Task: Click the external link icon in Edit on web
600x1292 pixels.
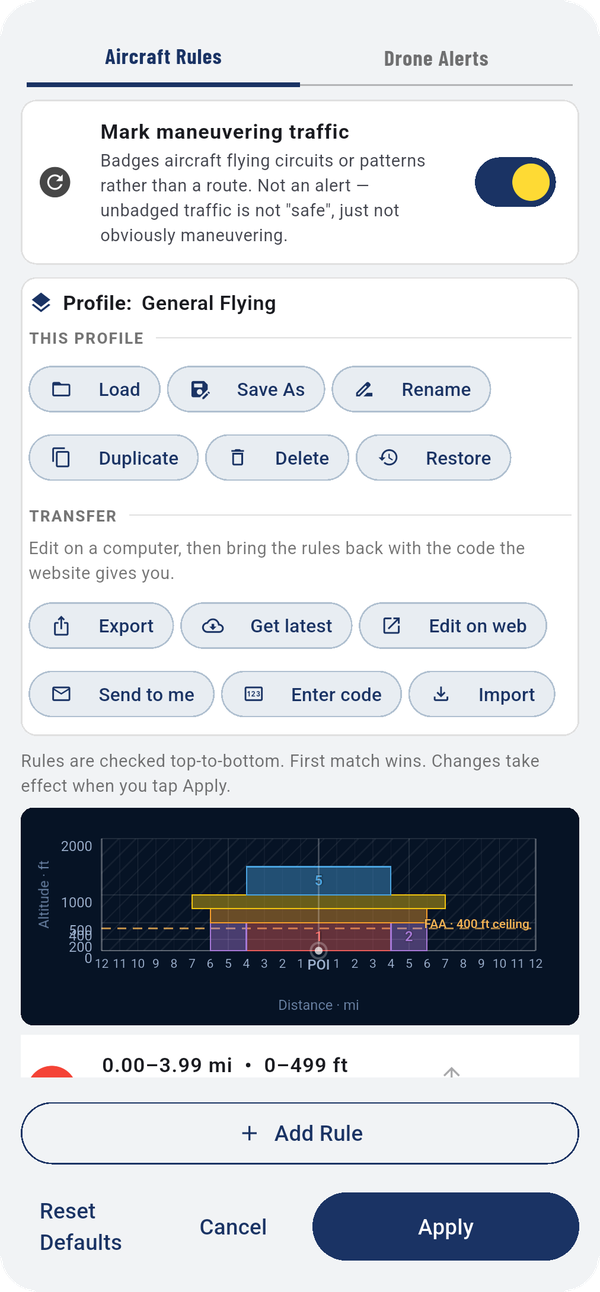Action: (392, 626)
